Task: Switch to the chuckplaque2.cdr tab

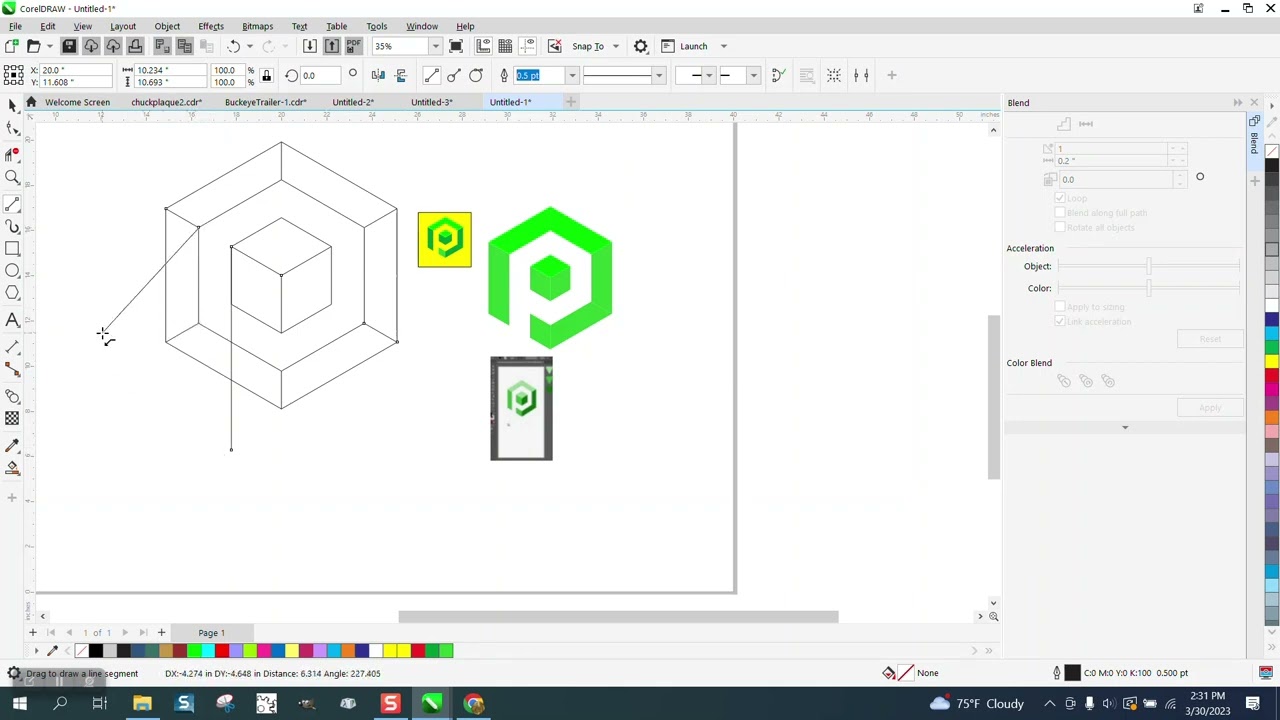Action: pos(166,102)
